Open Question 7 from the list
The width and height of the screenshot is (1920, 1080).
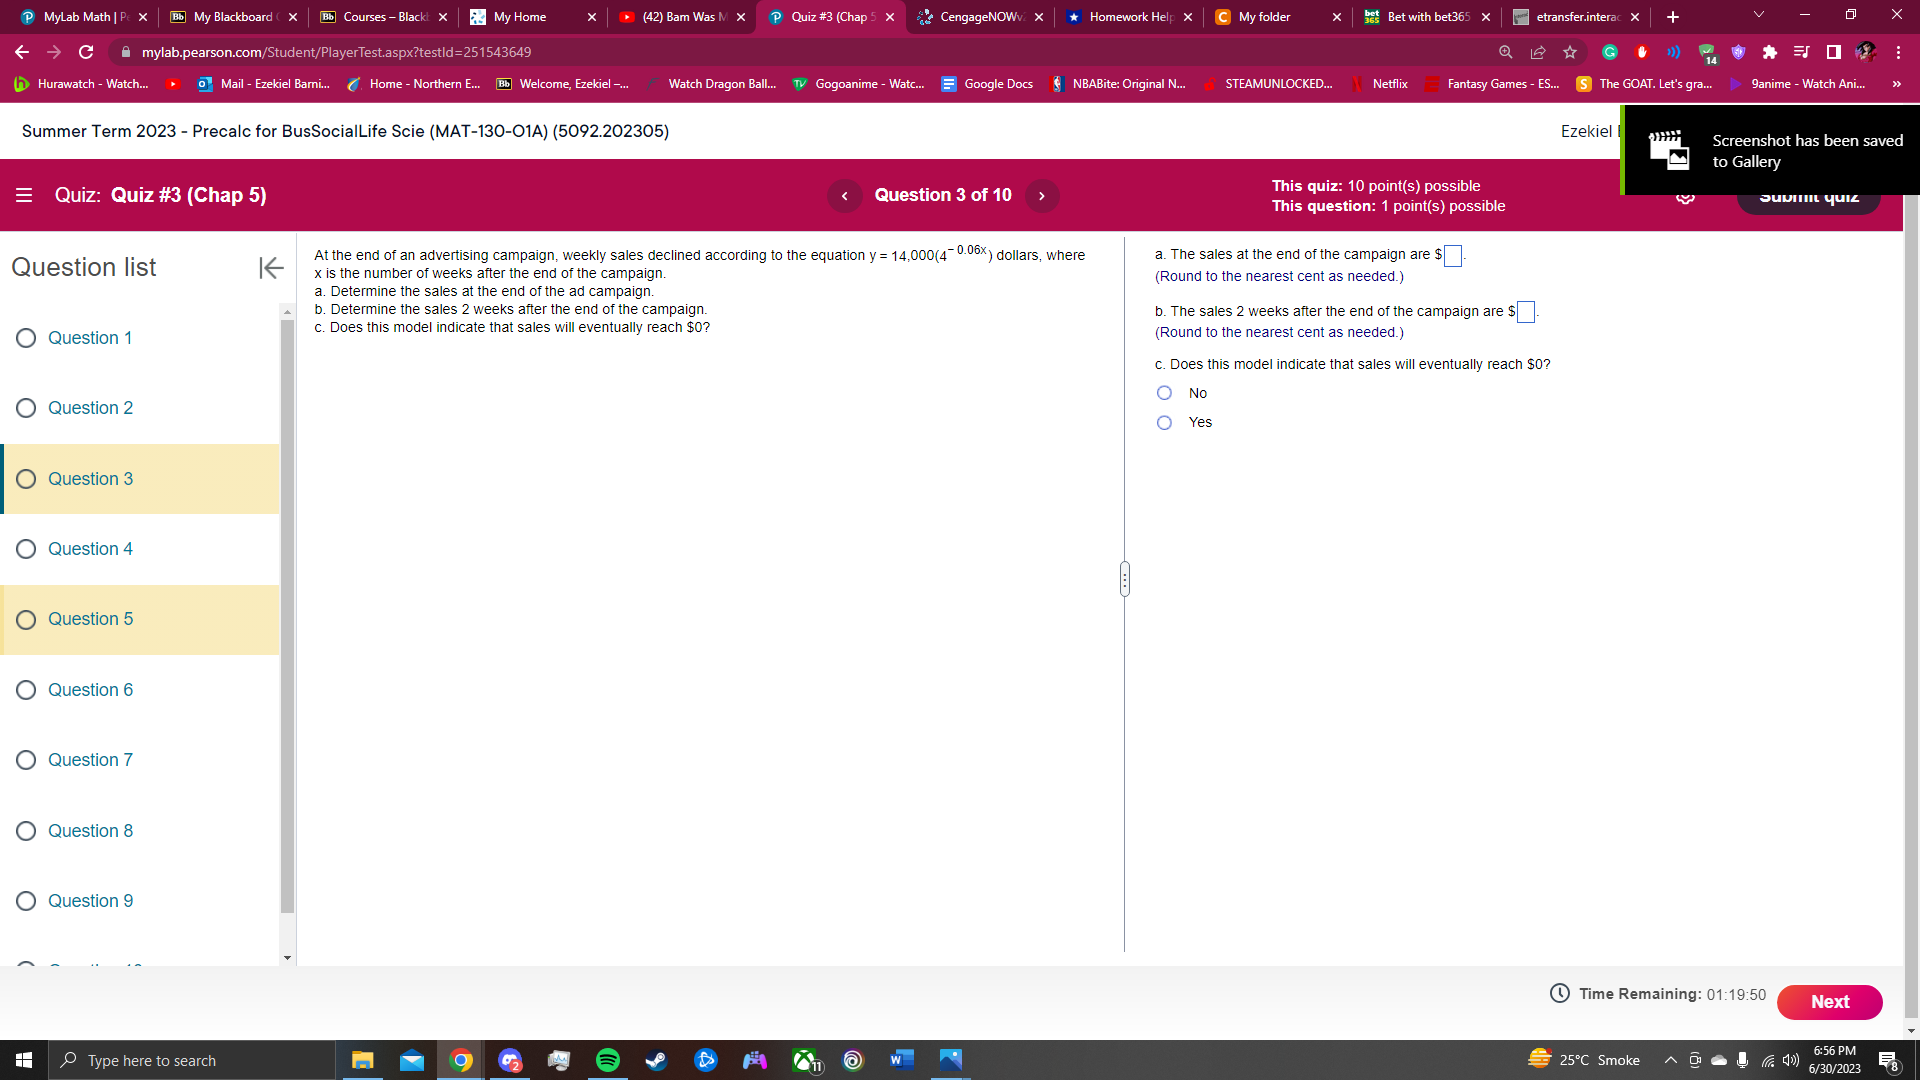(90, 760)
